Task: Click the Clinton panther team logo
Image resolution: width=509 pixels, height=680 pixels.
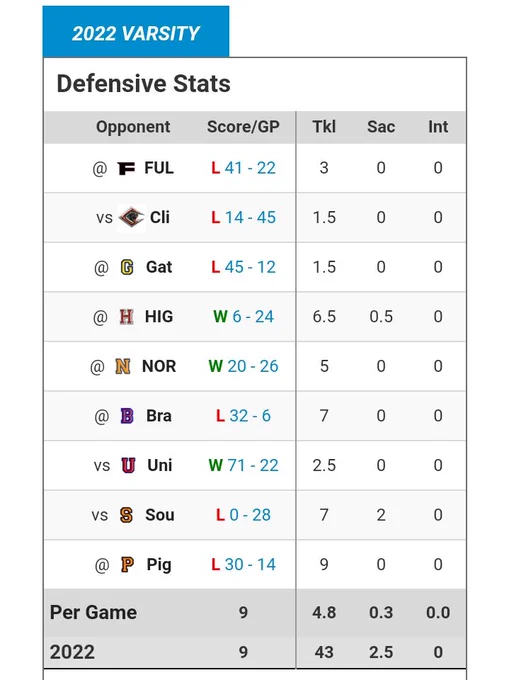Action: point(132,218)
